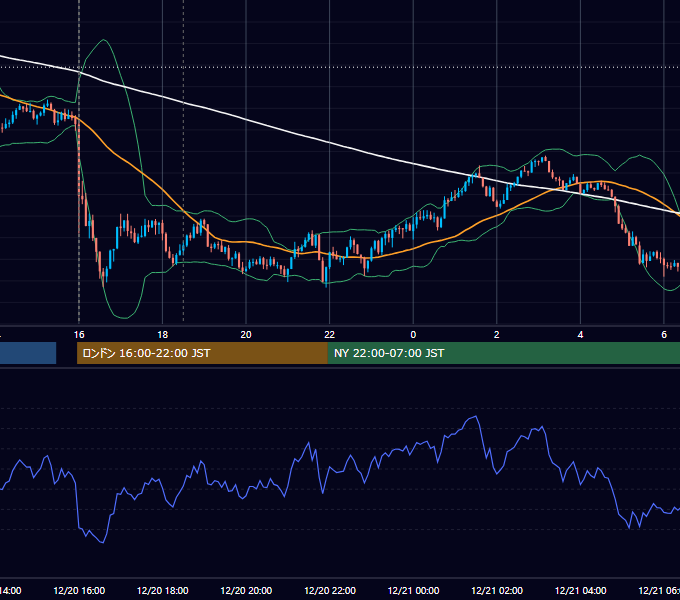Click the lower Bollinger band trough after 16:00
Viewport: 680px width, 600px height.
[124, 318]
